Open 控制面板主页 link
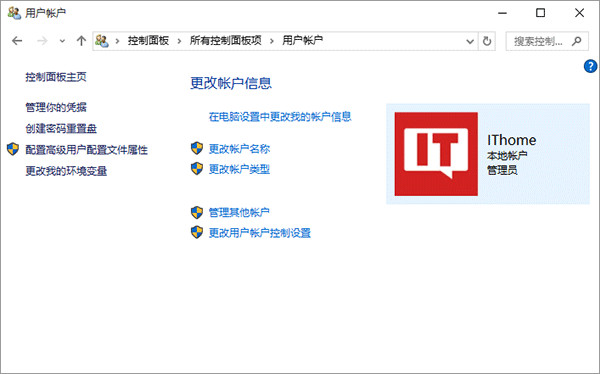 56,77
